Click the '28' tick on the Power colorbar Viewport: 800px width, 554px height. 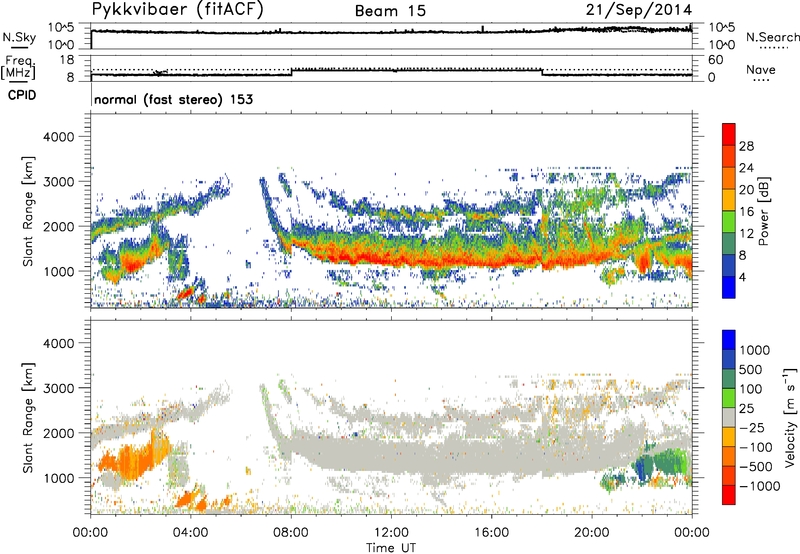tap(746, 146)
